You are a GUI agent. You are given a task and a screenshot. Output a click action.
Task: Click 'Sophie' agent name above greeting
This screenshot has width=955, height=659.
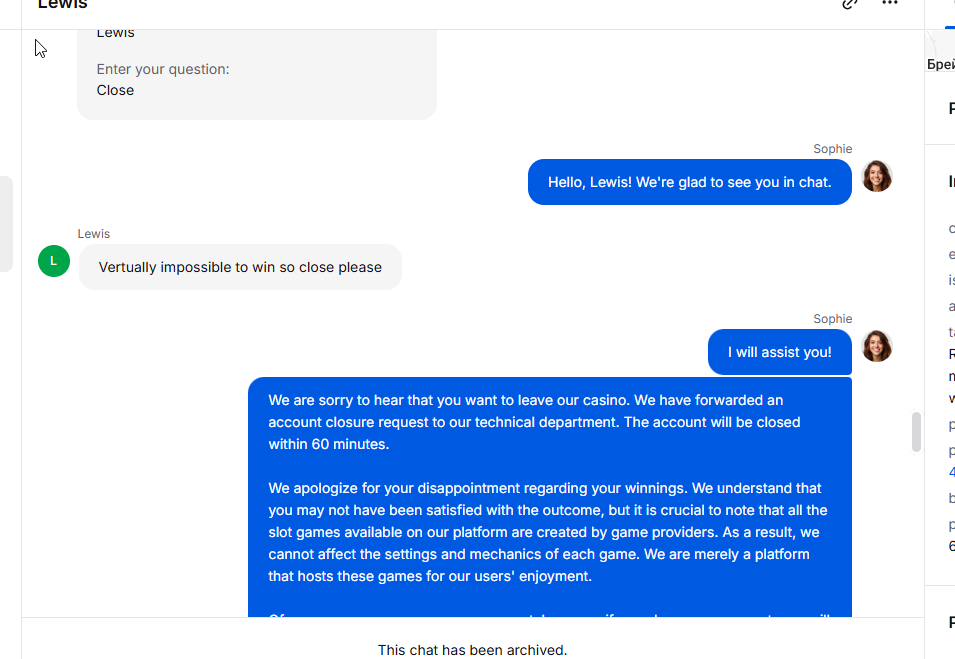click(832, 149)
